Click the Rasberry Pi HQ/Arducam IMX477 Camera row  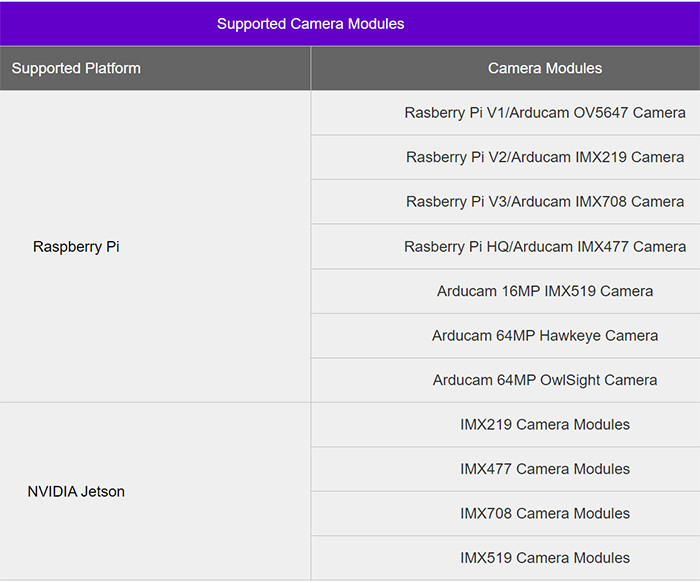545,246
